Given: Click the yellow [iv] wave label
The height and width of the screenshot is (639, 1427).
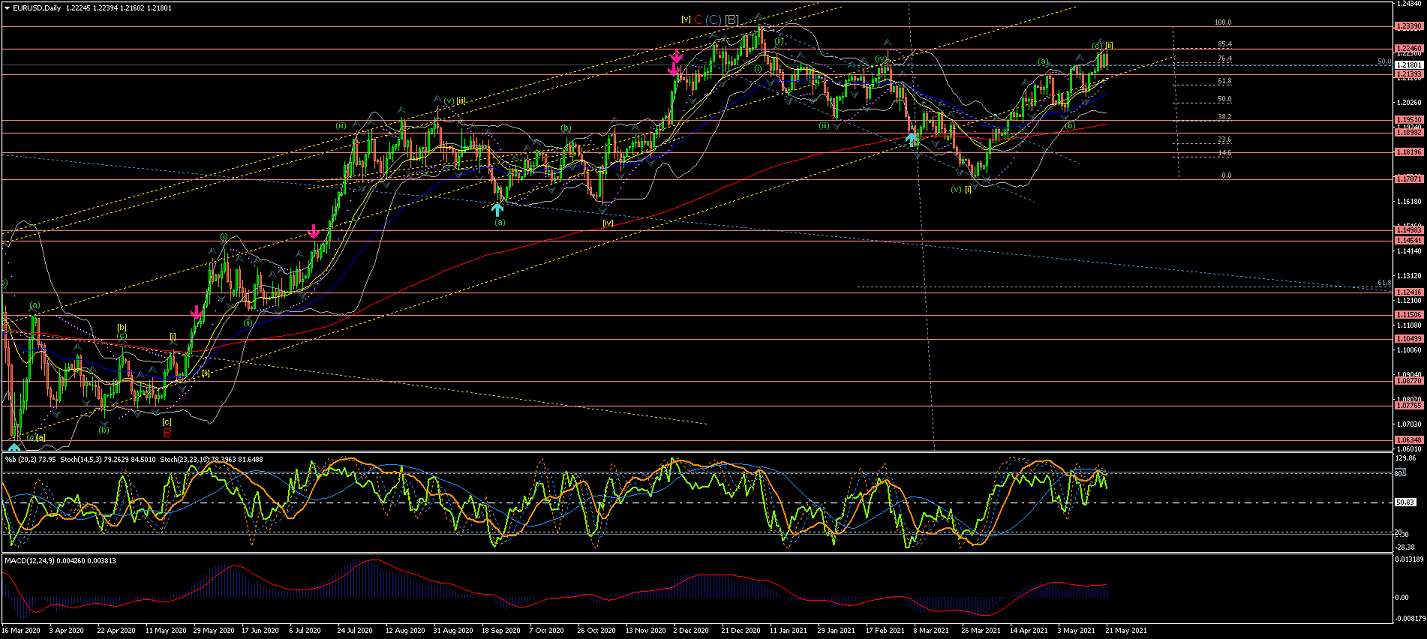Looking at the screenshot, I should (607, 223).
